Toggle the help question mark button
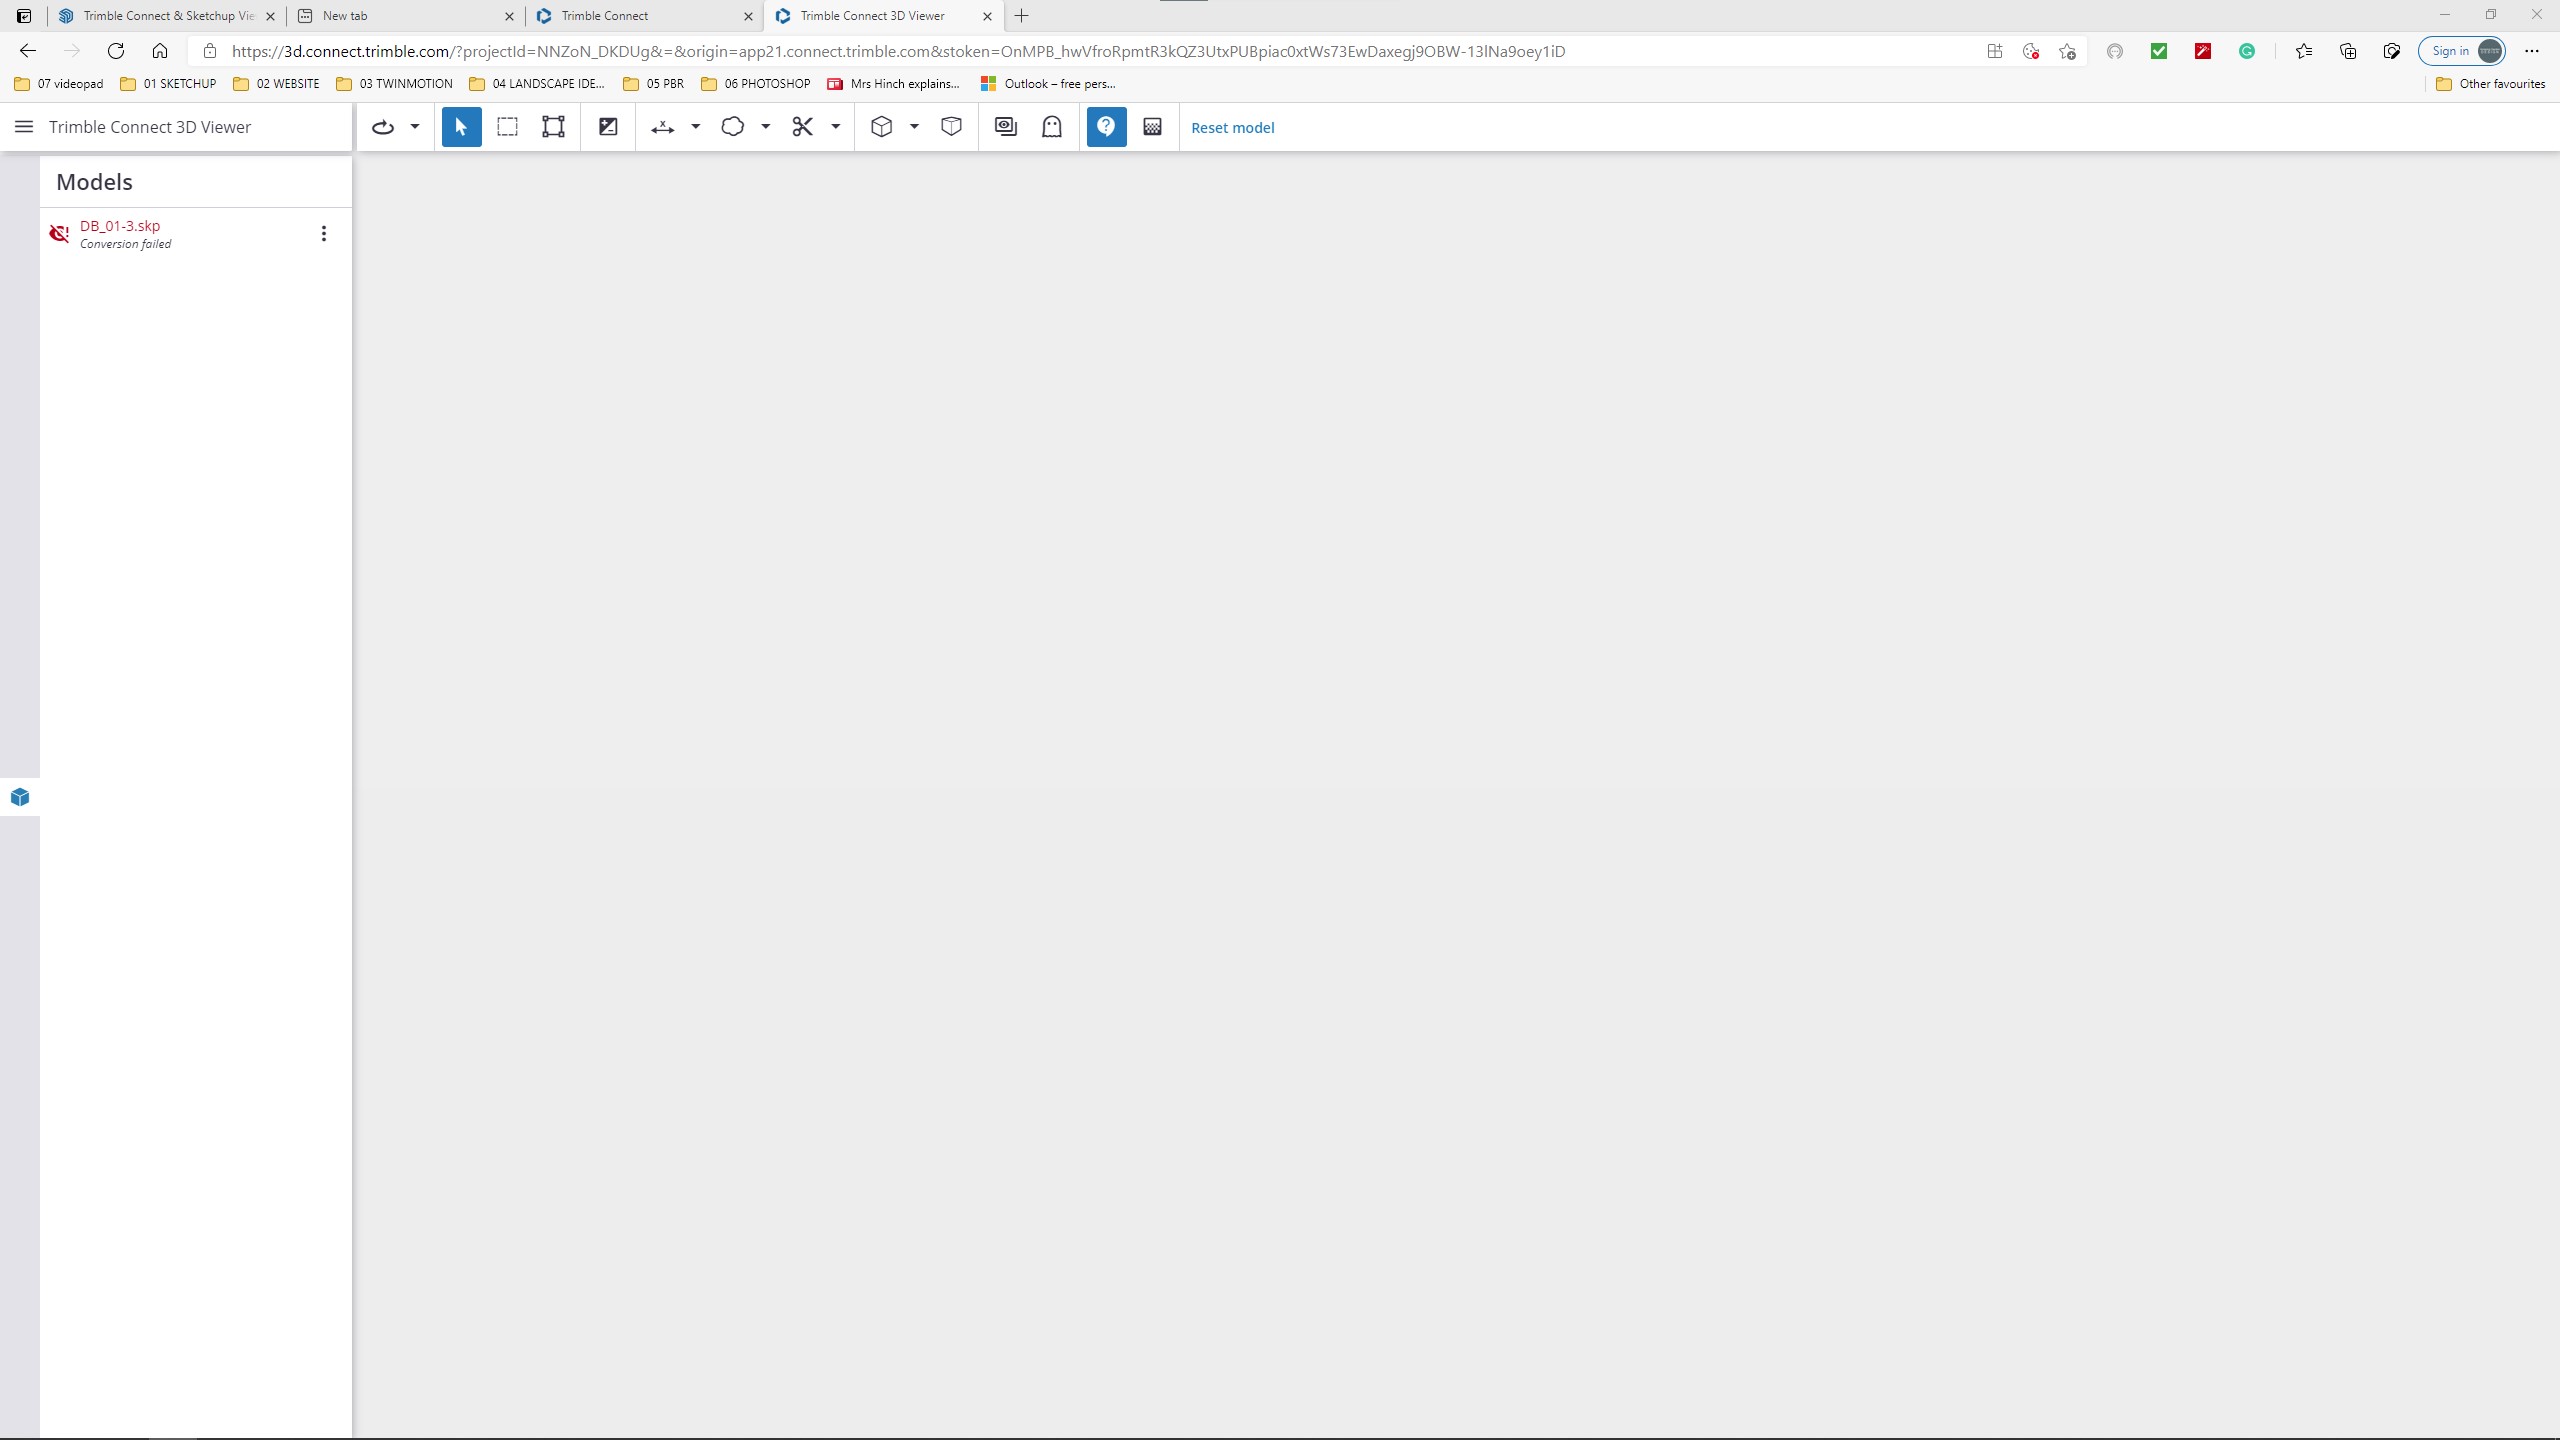The width and height of the screenshot is (2560, 1440). (x=1106, y=127)
